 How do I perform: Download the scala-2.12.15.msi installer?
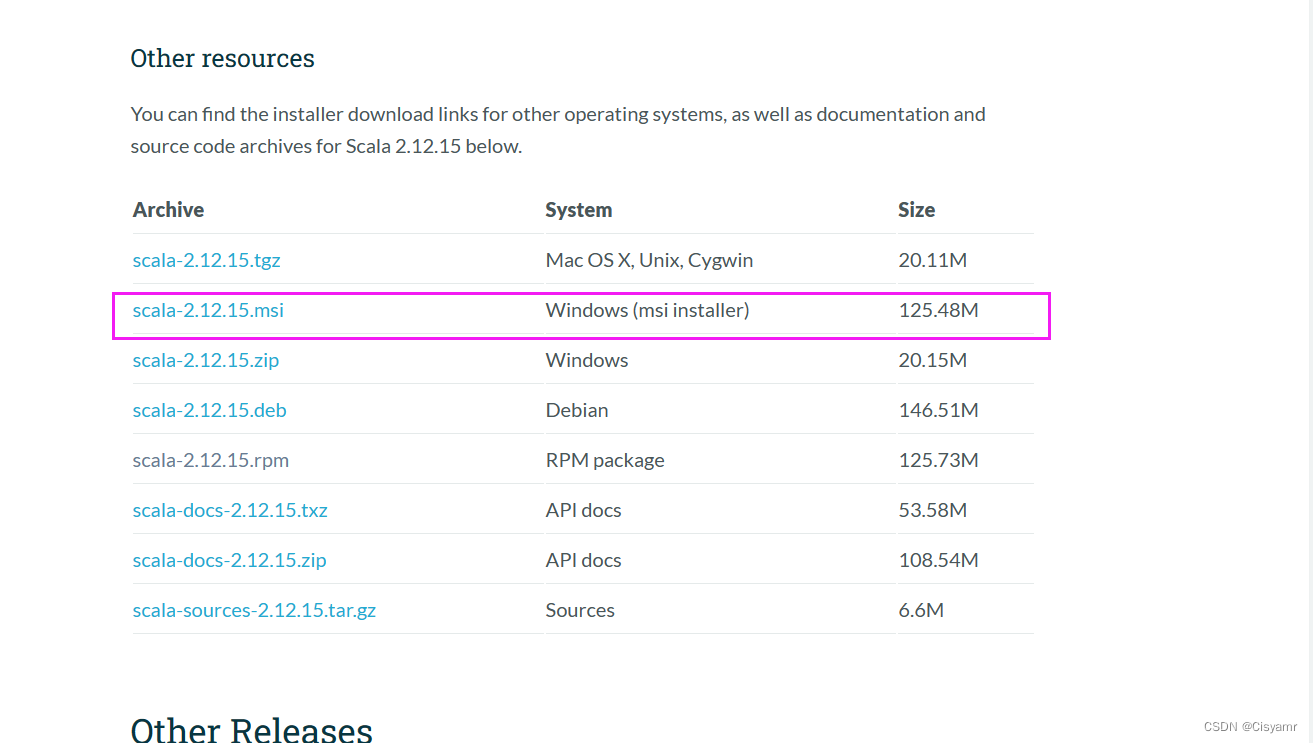pos(208,310)
